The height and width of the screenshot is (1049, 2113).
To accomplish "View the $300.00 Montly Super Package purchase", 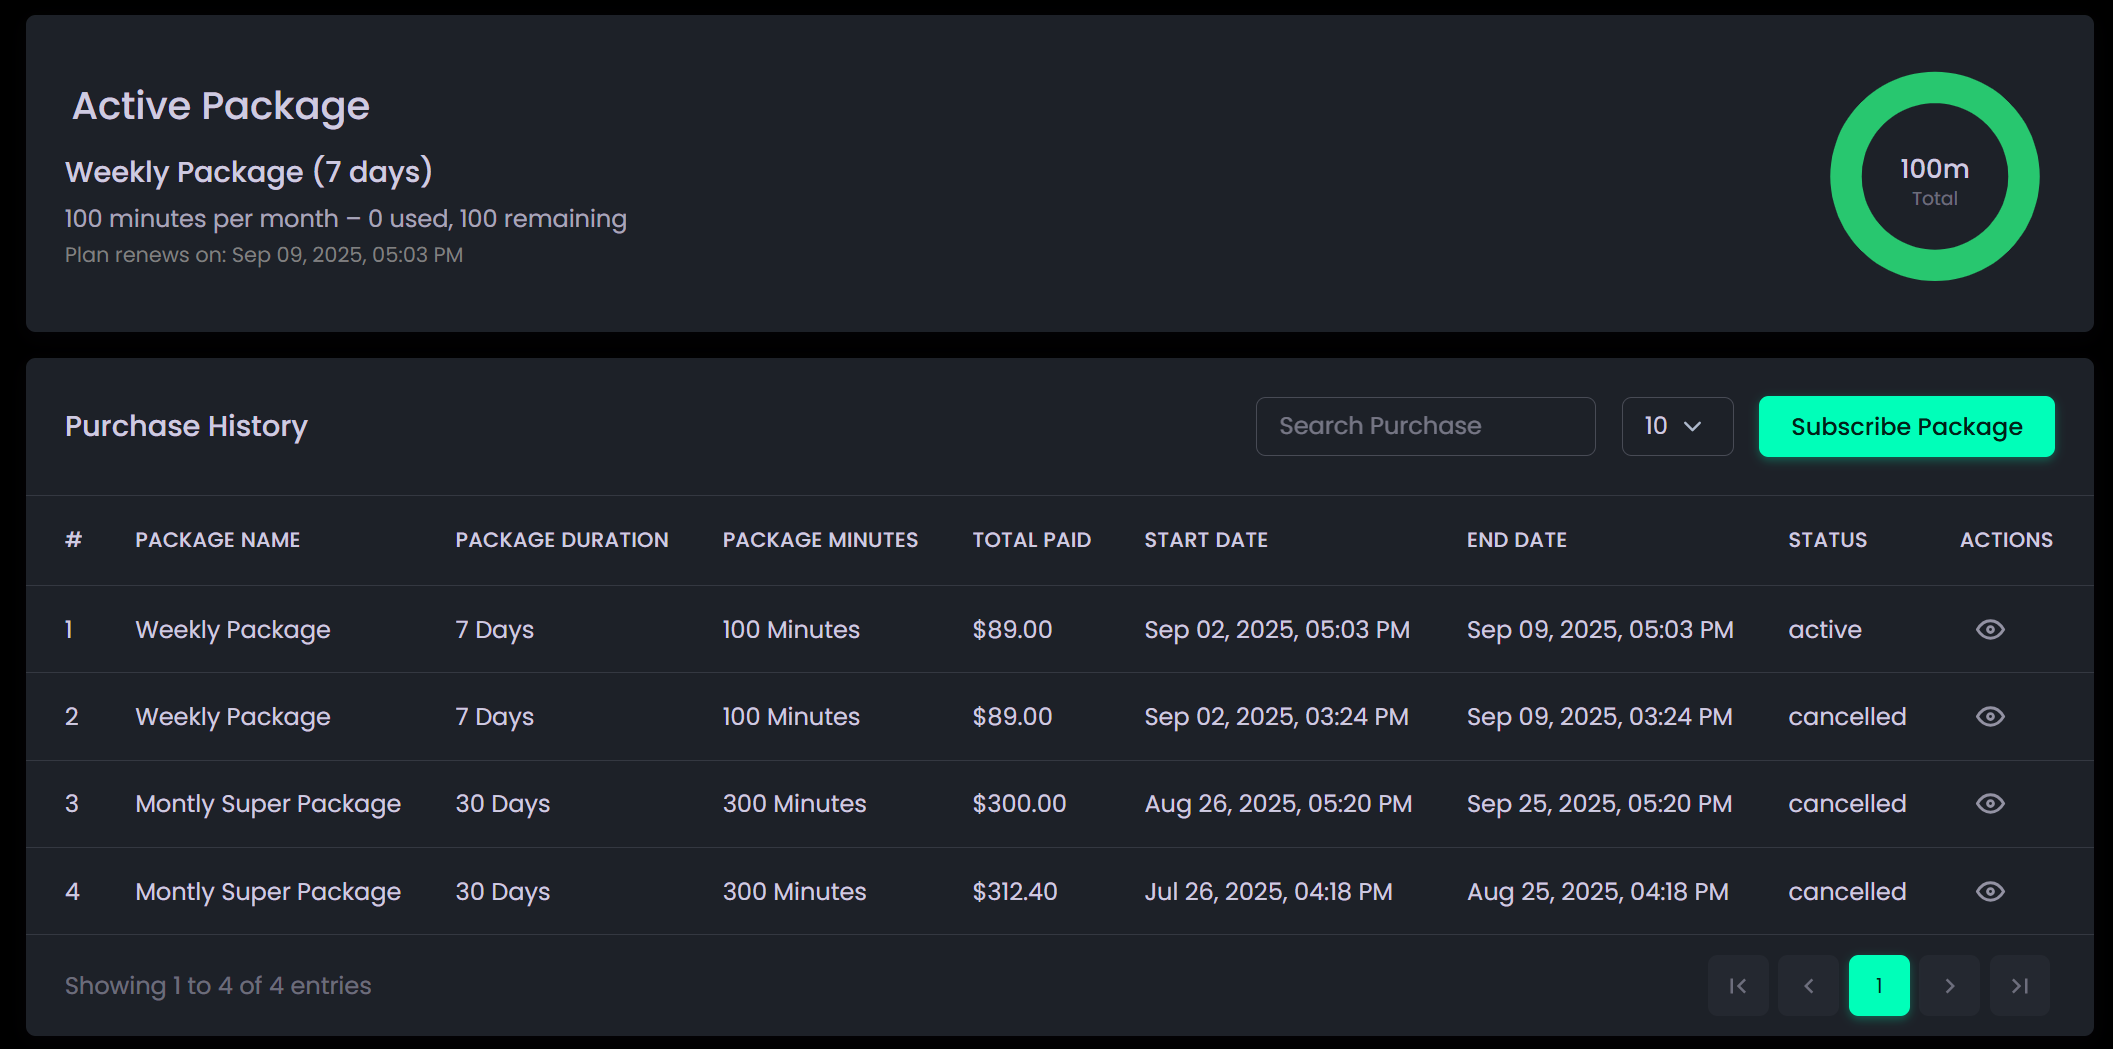I will pos(1990,803).
